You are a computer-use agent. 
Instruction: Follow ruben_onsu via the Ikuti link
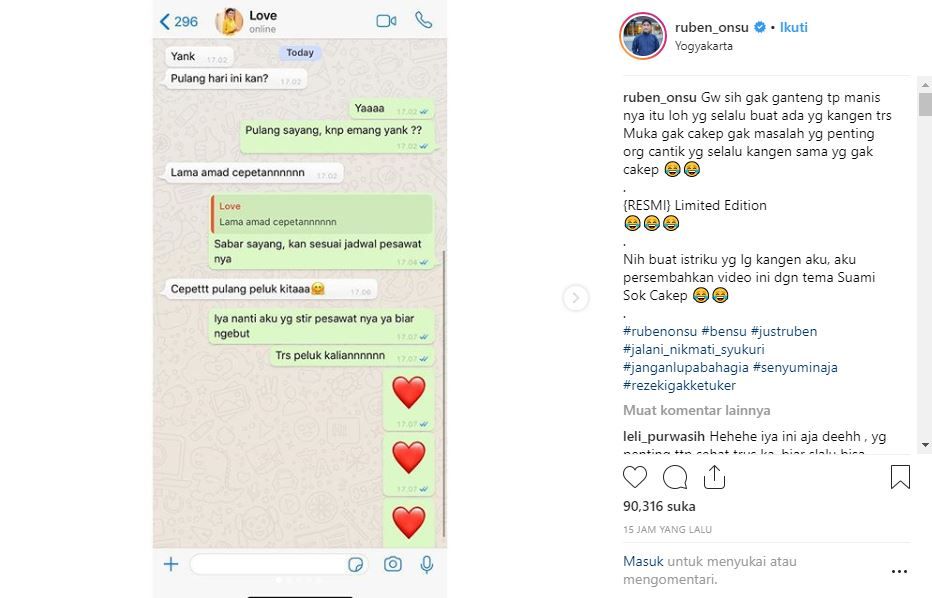click(x=794, y=27)
